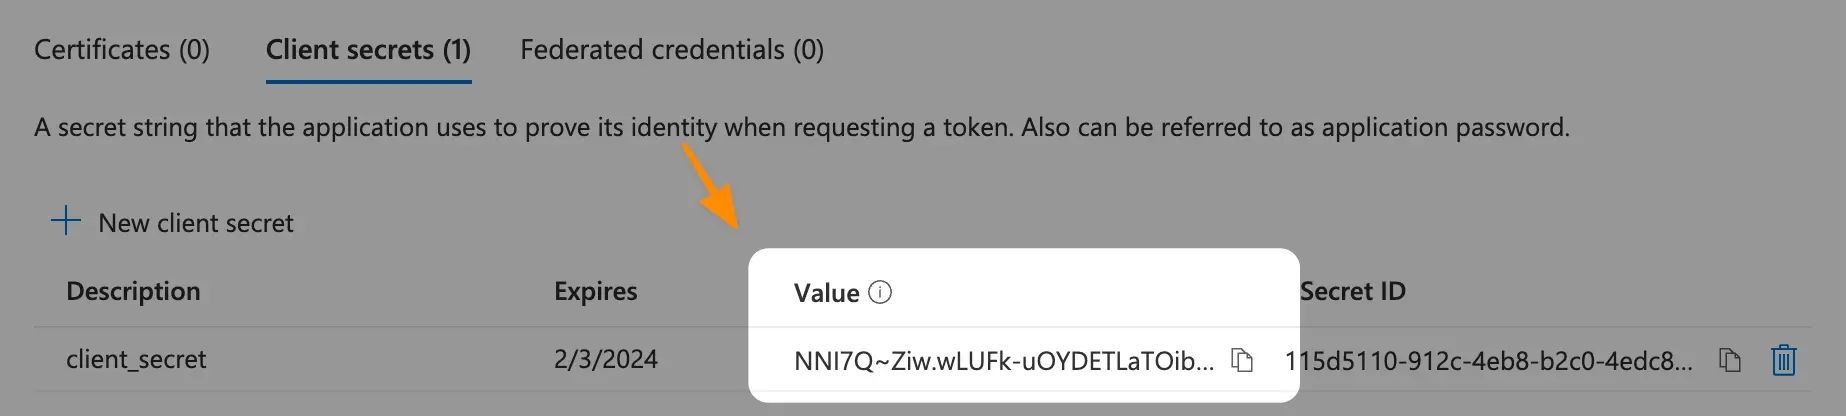1846x416 pixels.
Task: Select the client_secret description cell
Action: (136, 360)
